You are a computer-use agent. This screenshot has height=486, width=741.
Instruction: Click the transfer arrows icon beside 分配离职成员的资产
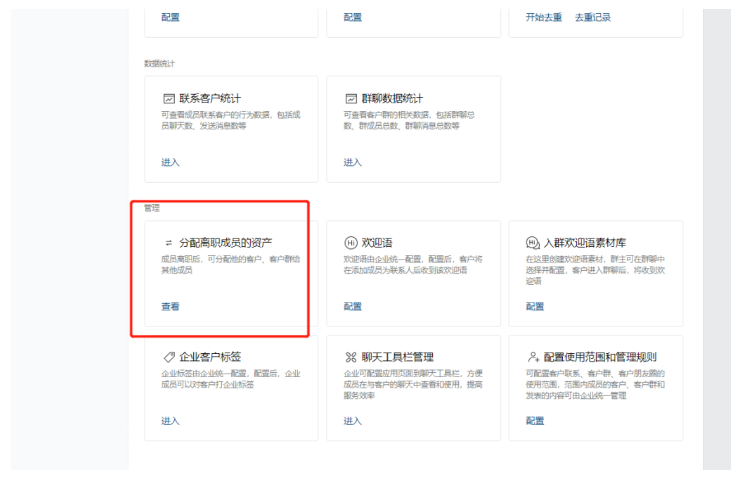(x=169, y=243)
